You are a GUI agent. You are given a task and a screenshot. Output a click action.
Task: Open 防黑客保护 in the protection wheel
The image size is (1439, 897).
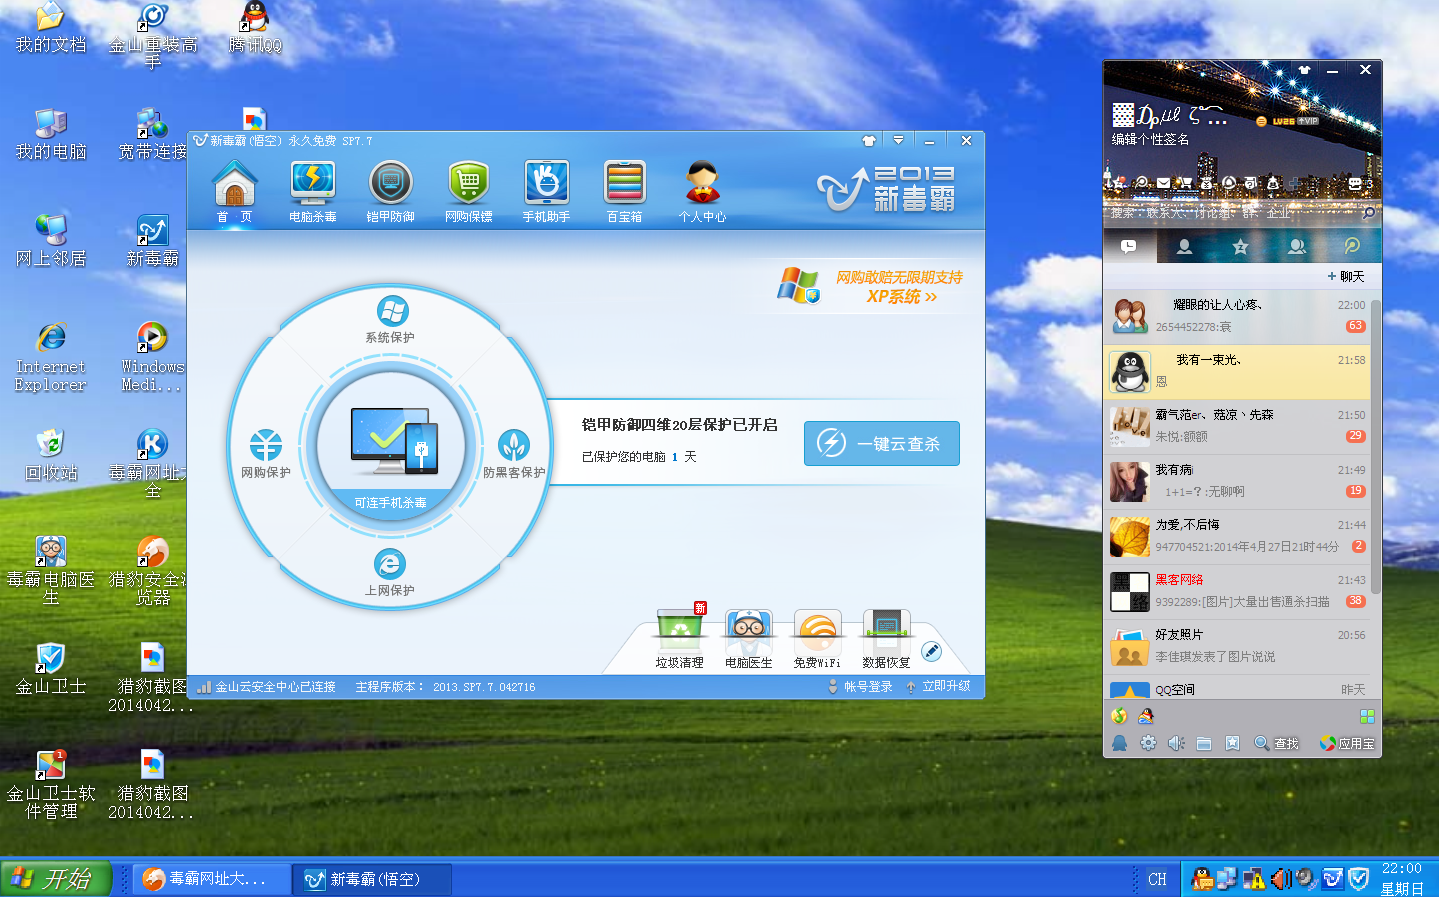(x=514, y=454)
